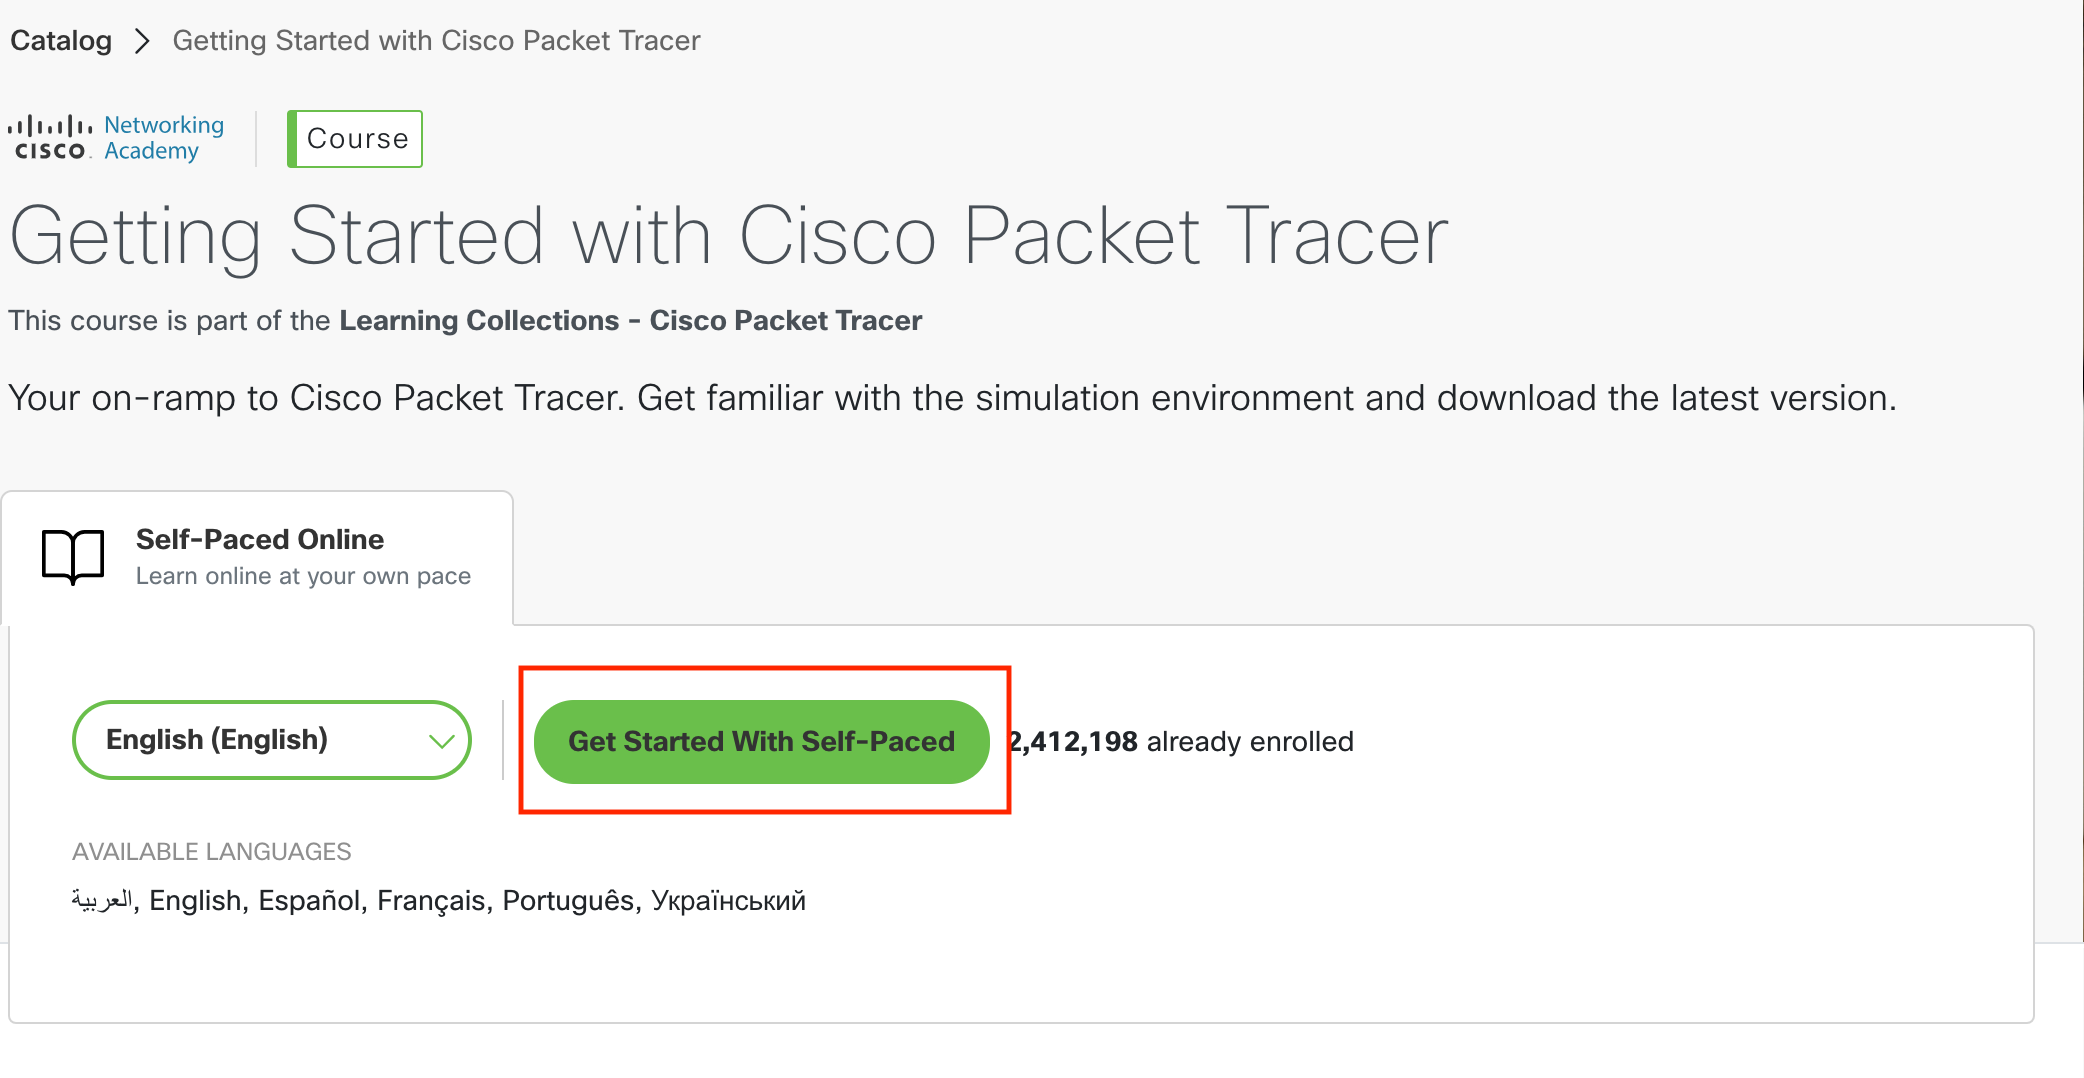The width and height of the screenshot is (2084, 1078).
Task: Click the Español language name
Action: point(308,901)
